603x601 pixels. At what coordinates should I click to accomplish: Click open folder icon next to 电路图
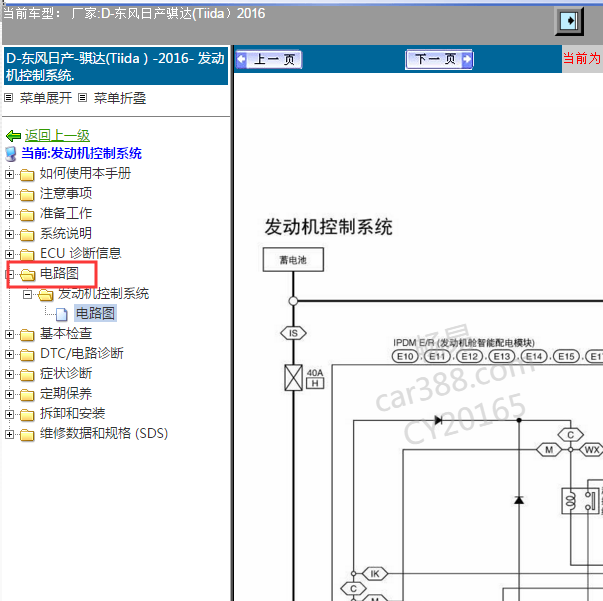27,275
